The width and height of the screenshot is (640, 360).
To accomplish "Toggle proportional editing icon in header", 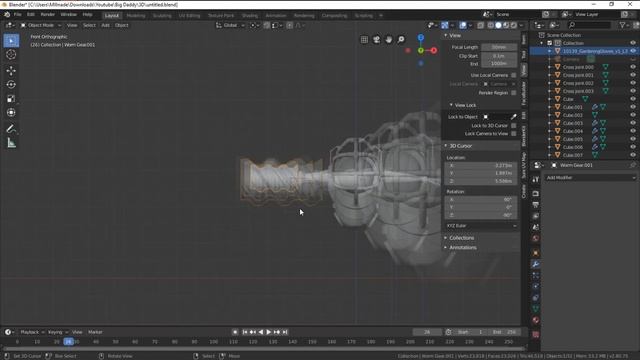I will [289, 25].
